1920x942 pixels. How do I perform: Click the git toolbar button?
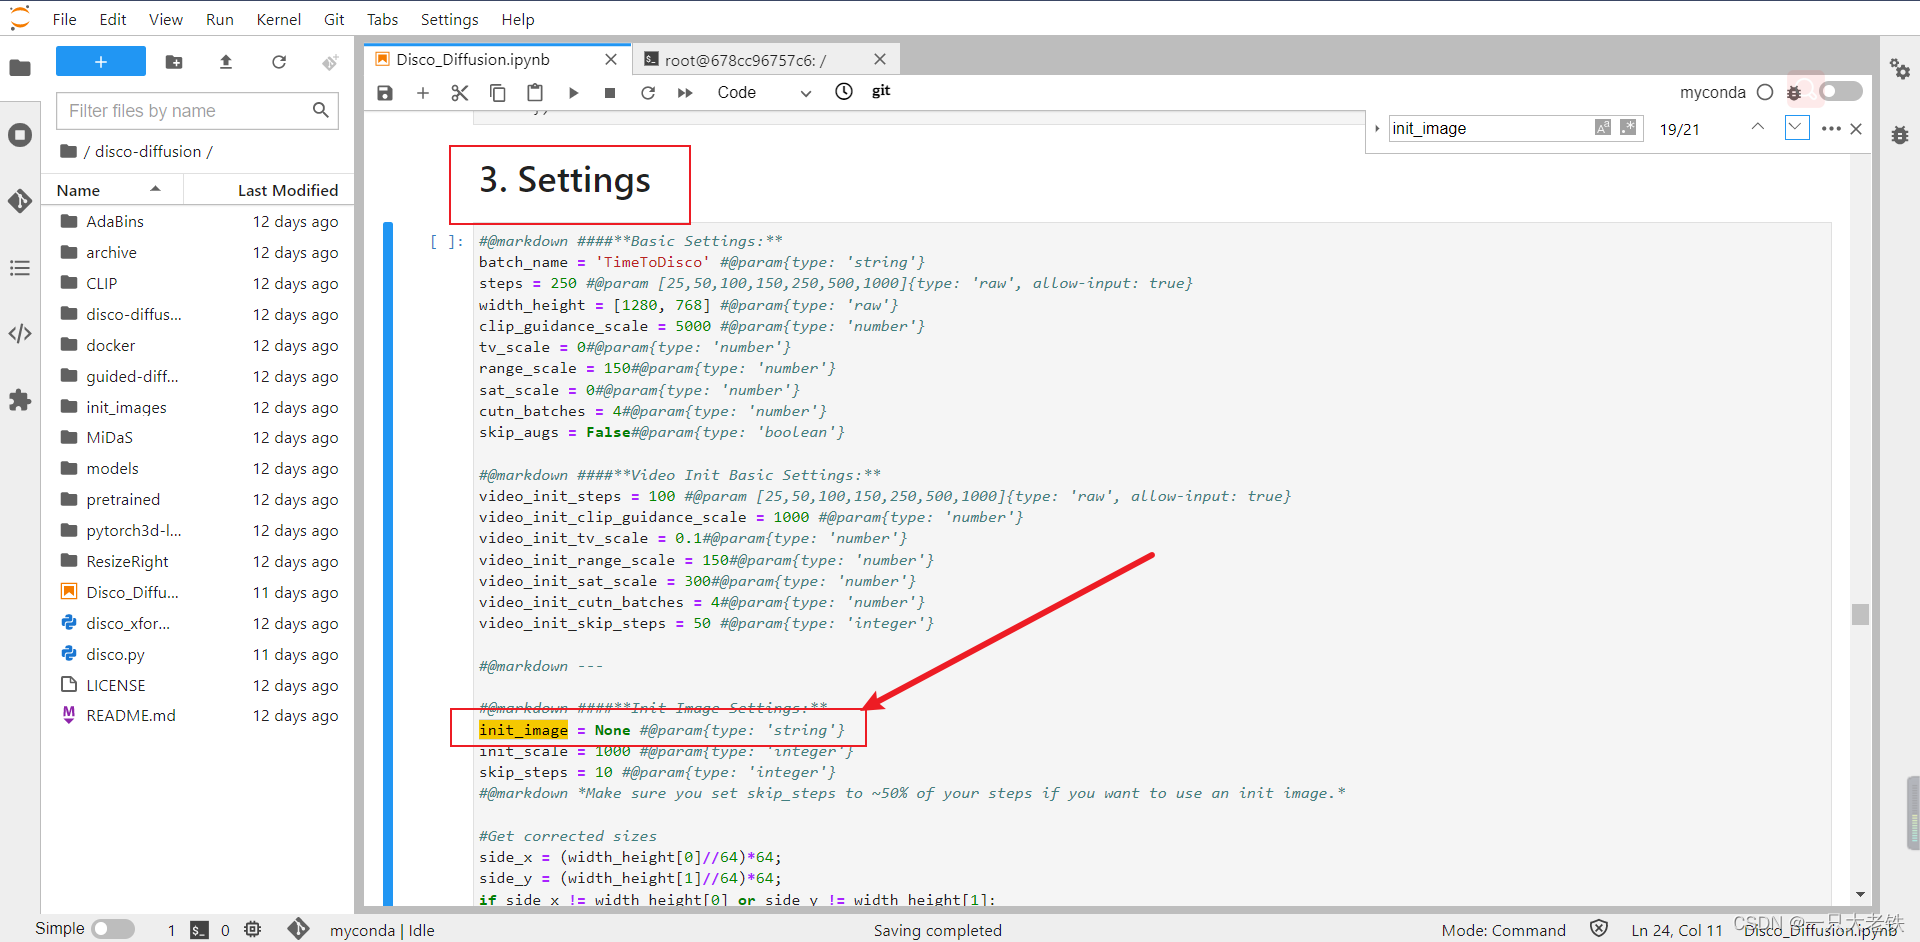click(881, 91)
